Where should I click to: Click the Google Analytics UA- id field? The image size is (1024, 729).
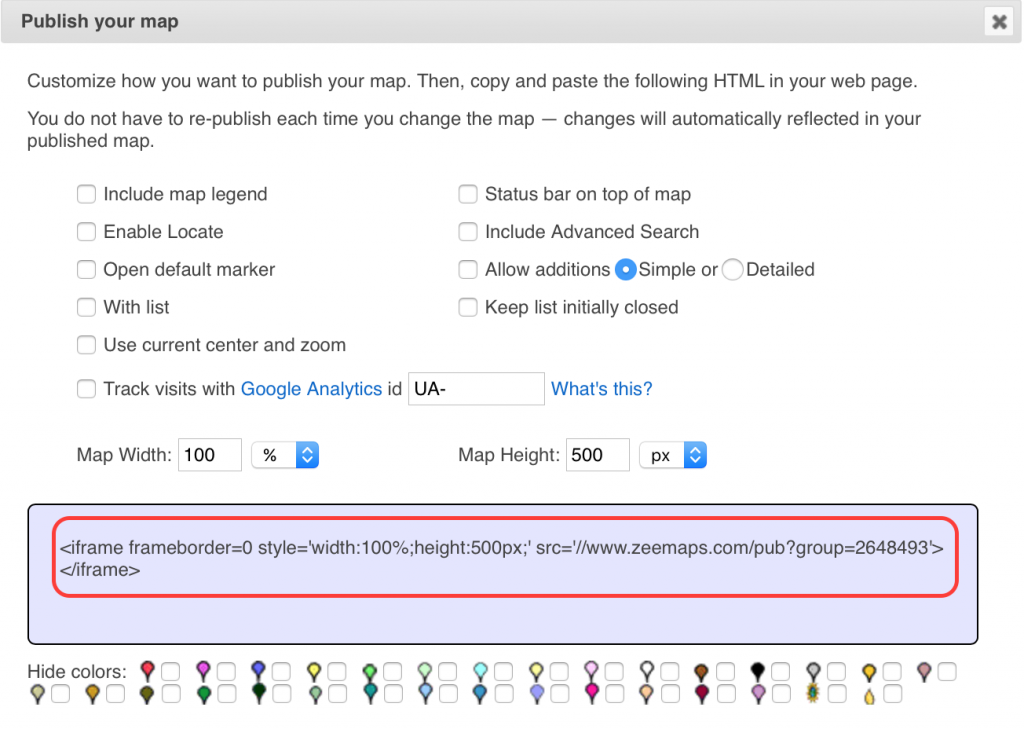pyautogui.click(x=476, y=389)
